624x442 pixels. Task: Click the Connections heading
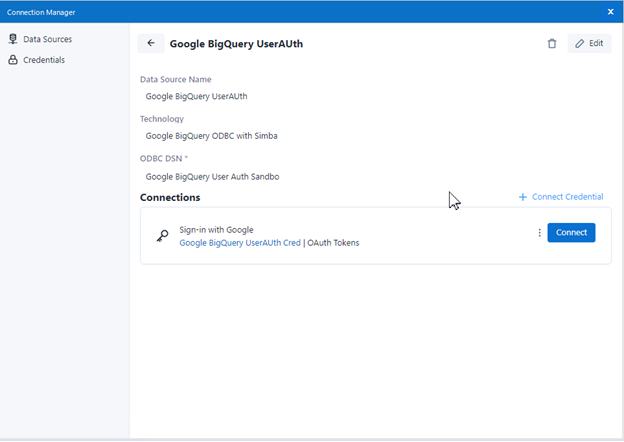(170, 197)
